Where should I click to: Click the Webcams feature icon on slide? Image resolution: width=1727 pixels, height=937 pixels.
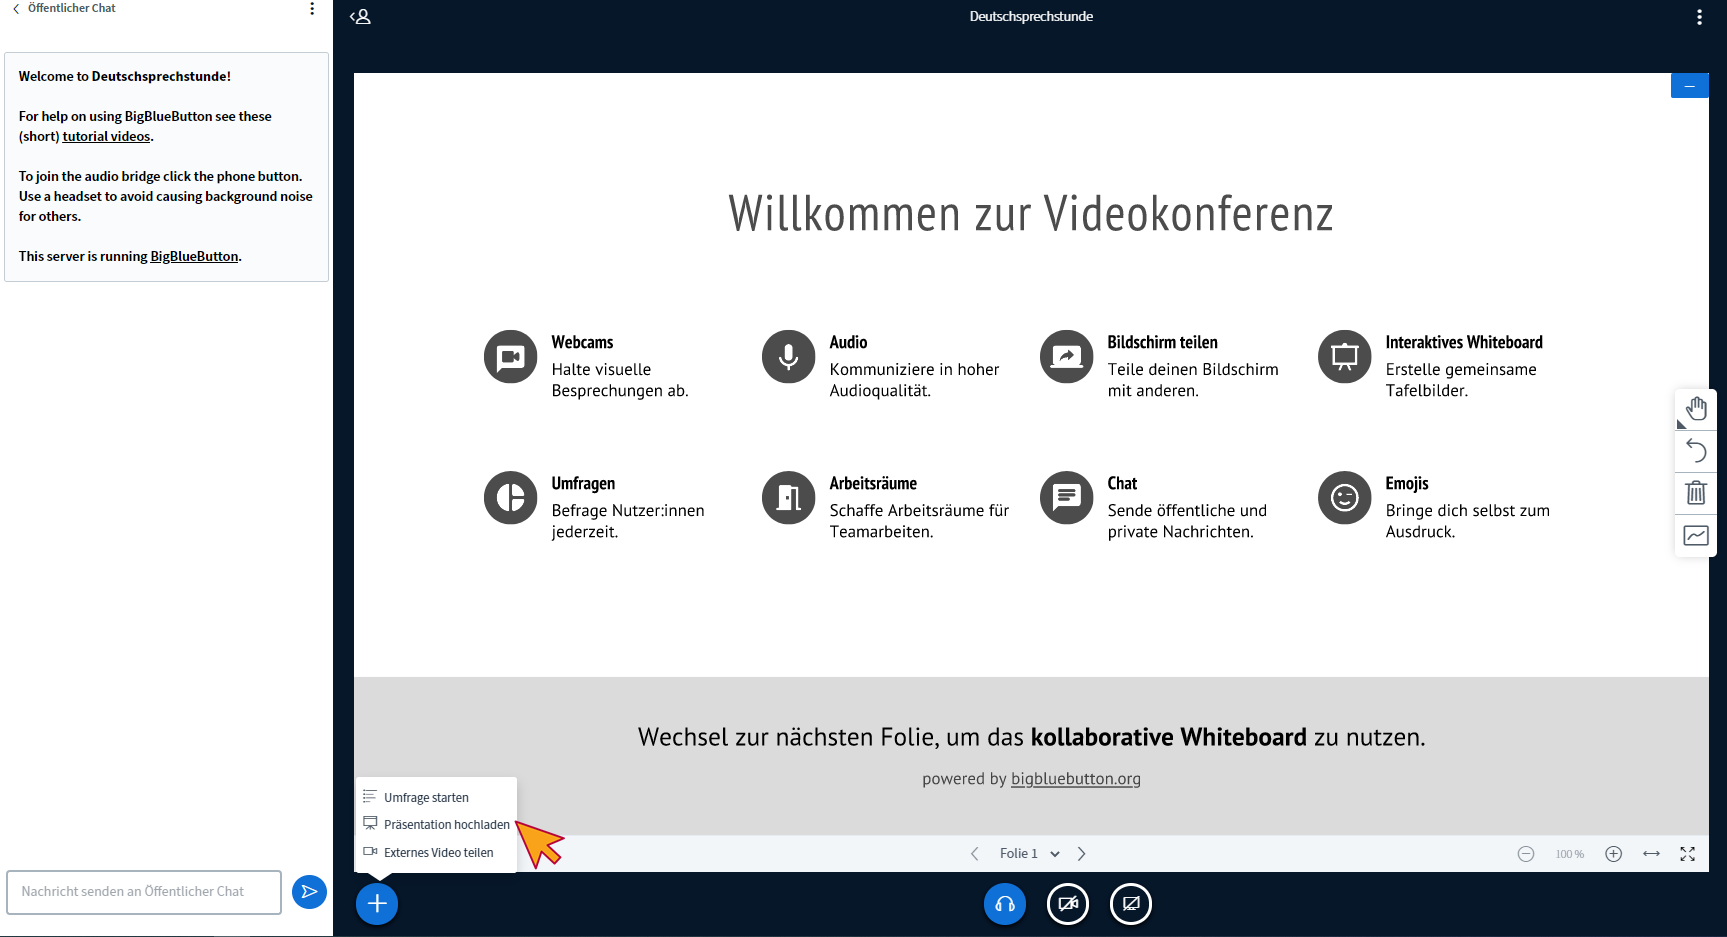click(x=511, y=357)
